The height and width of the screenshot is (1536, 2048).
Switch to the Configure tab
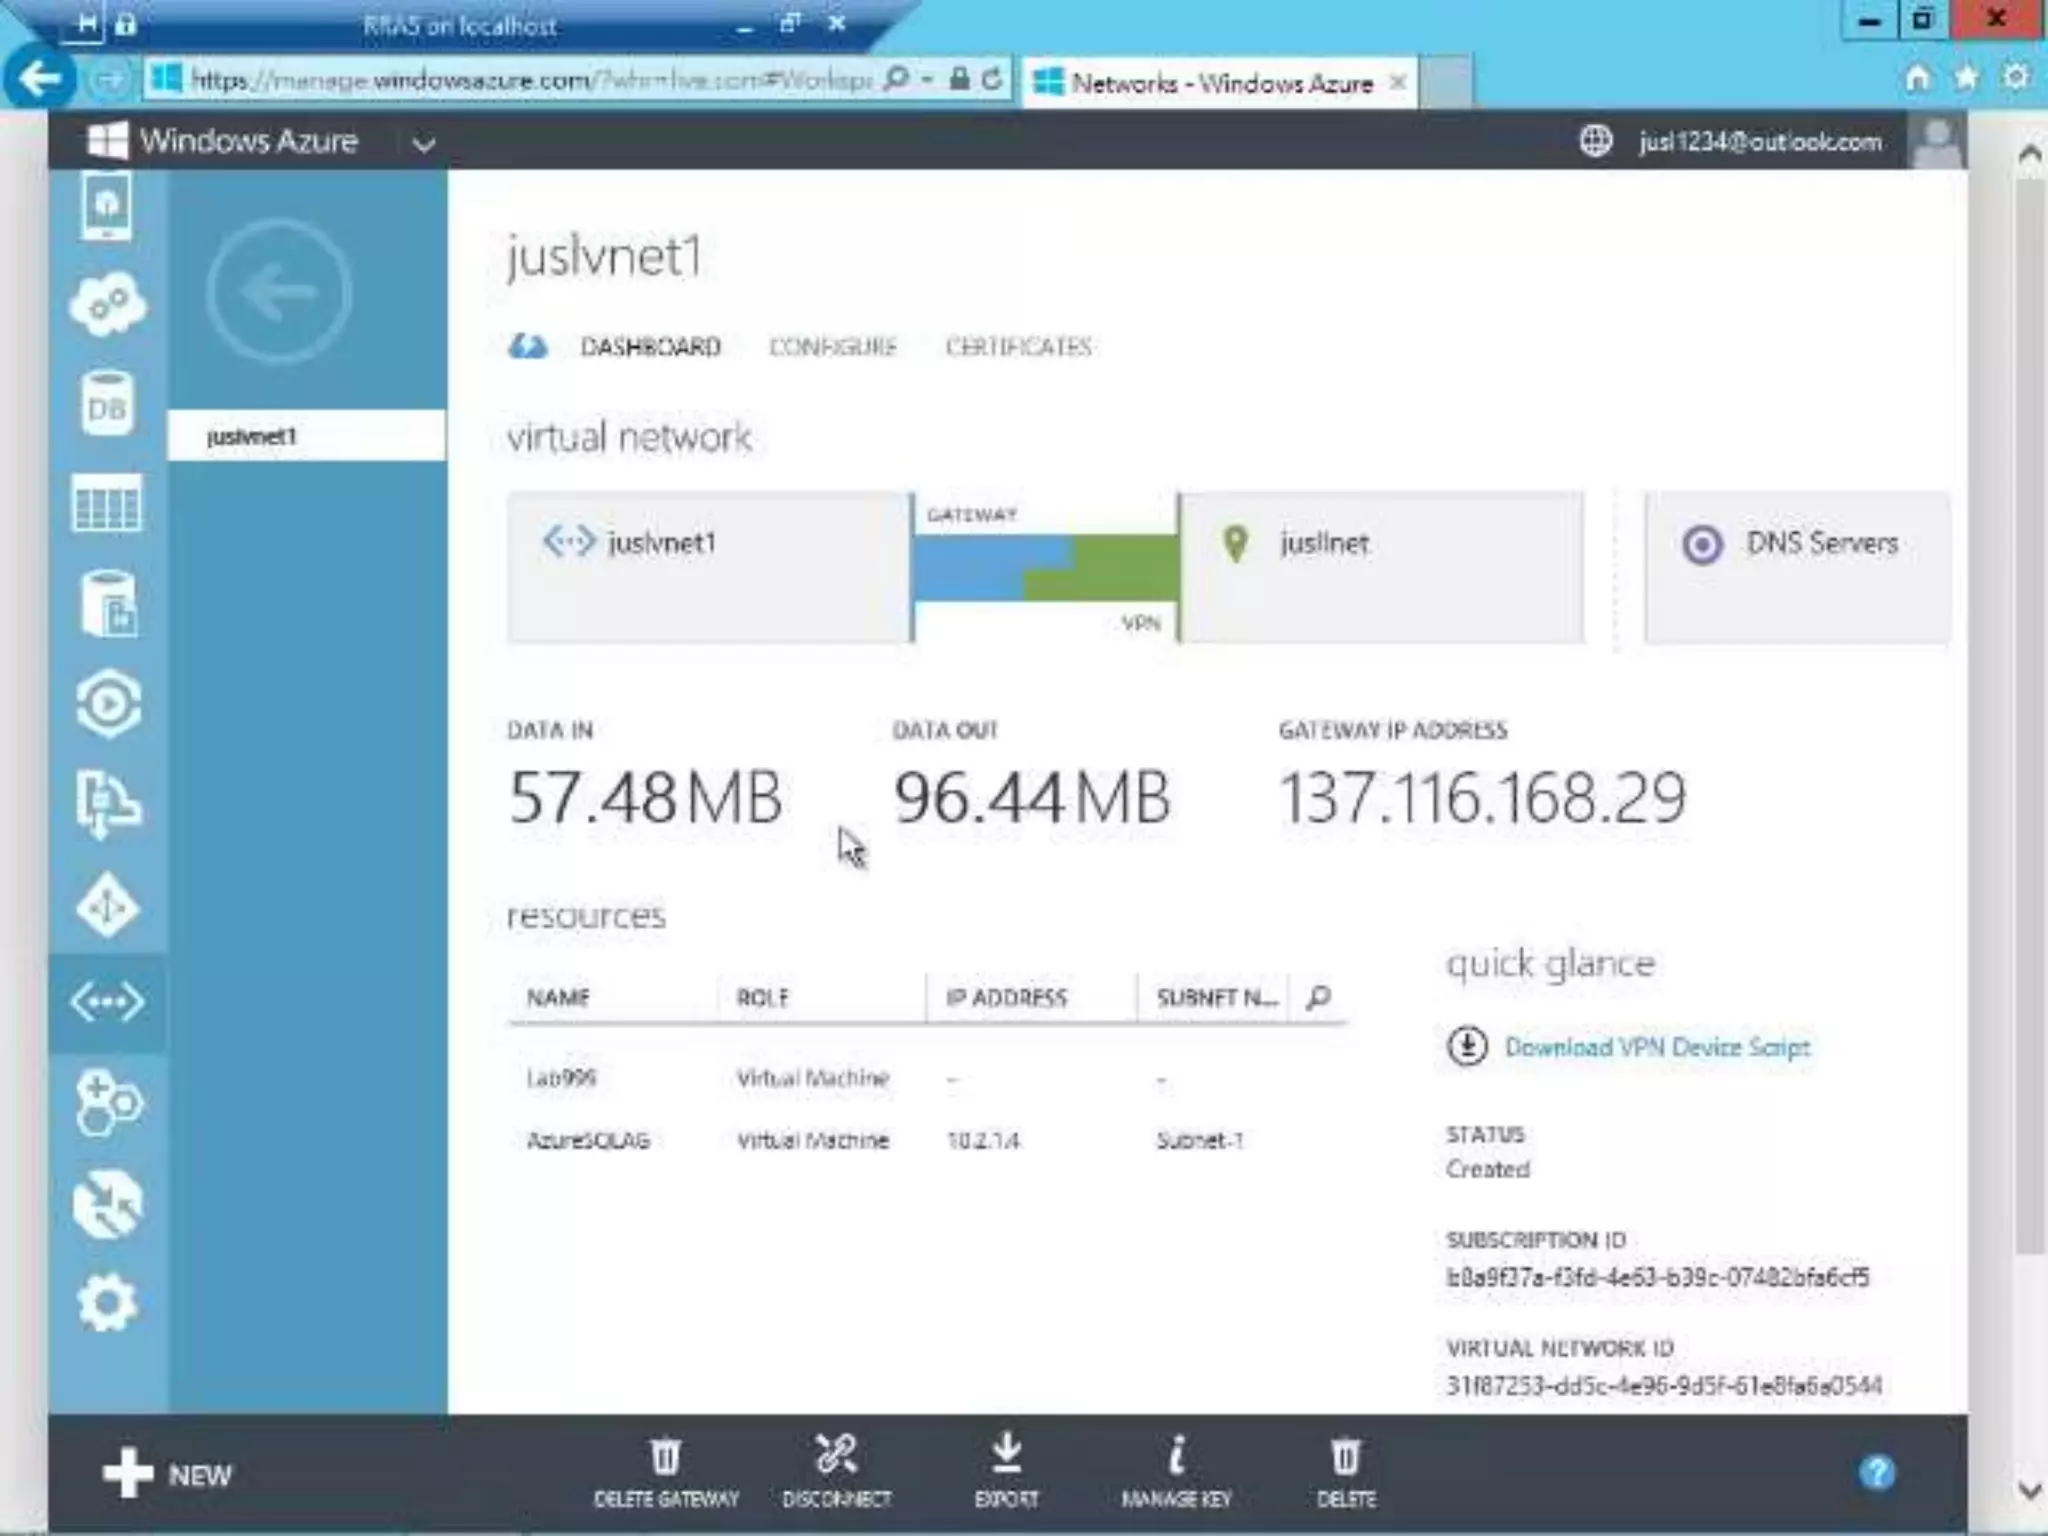pos(832,347)
